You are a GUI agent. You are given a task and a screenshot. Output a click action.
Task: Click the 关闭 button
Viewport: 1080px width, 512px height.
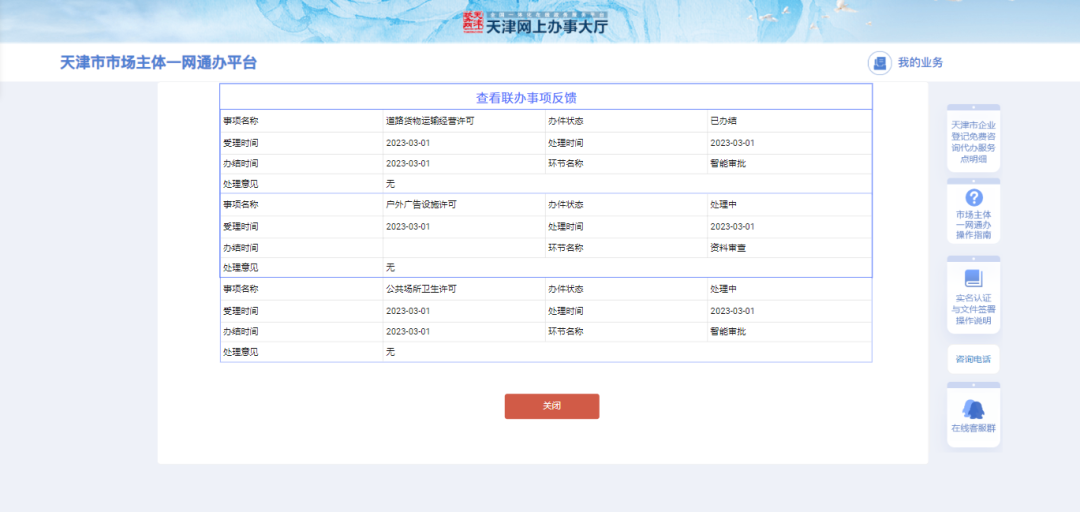point(552,406)
